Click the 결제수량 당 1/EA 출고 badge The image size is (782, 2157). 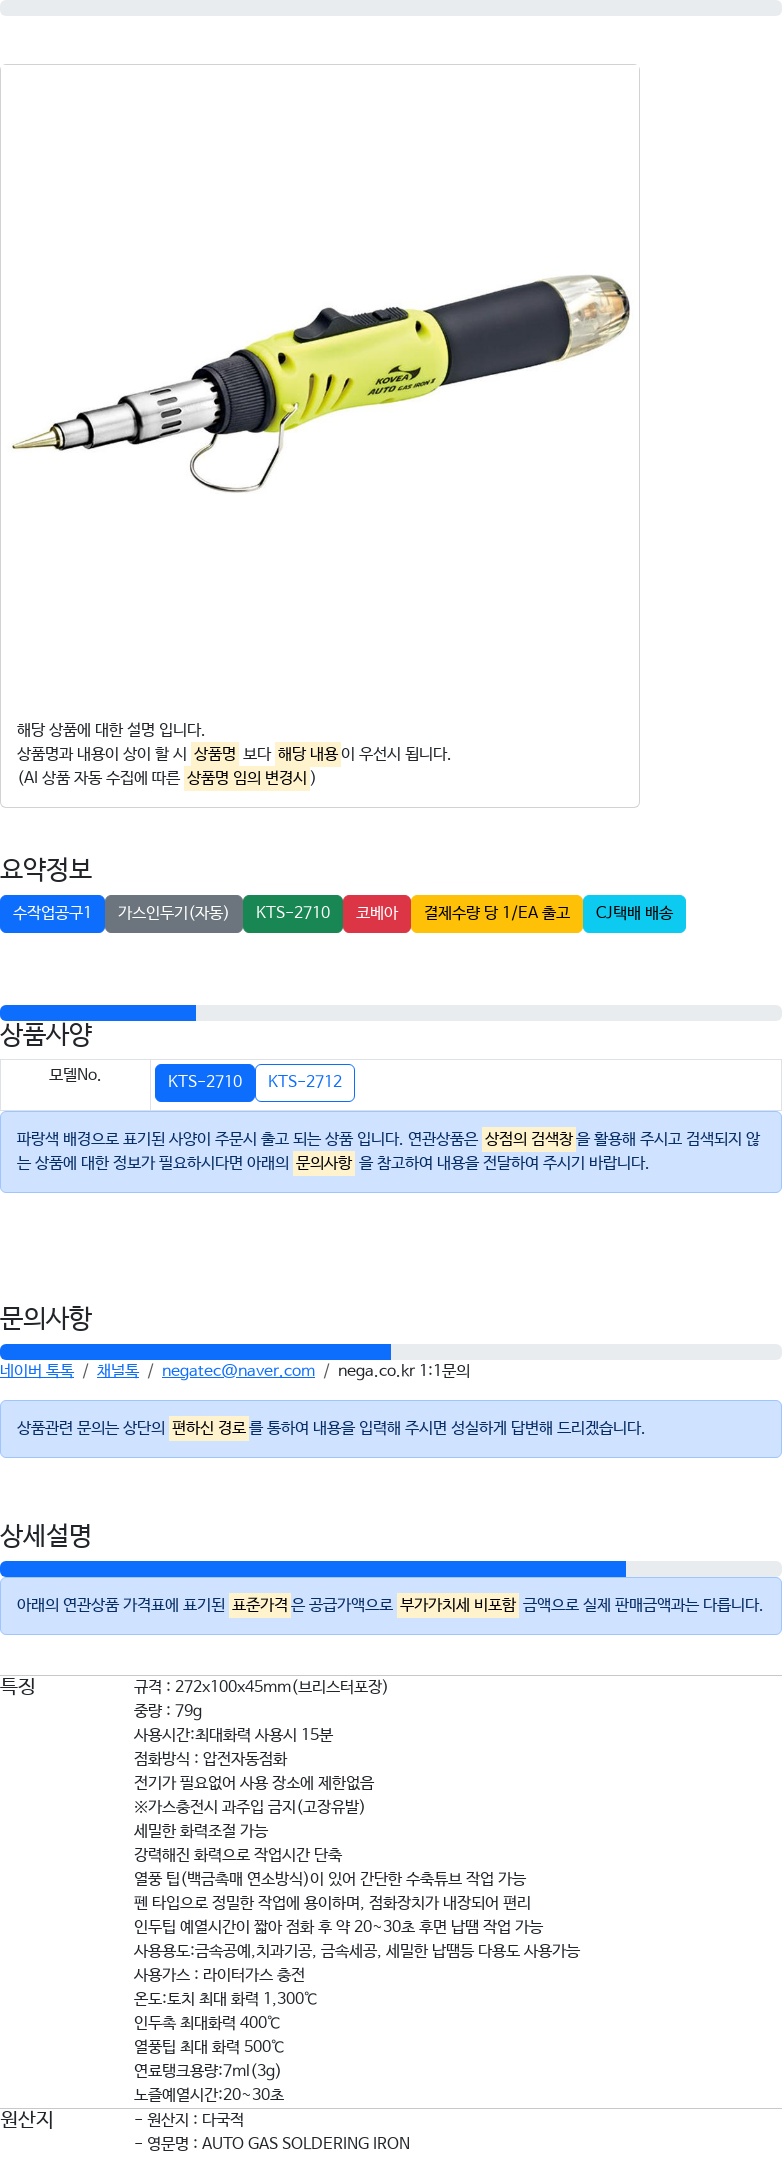pyautogui.click(x=497, y=913)
